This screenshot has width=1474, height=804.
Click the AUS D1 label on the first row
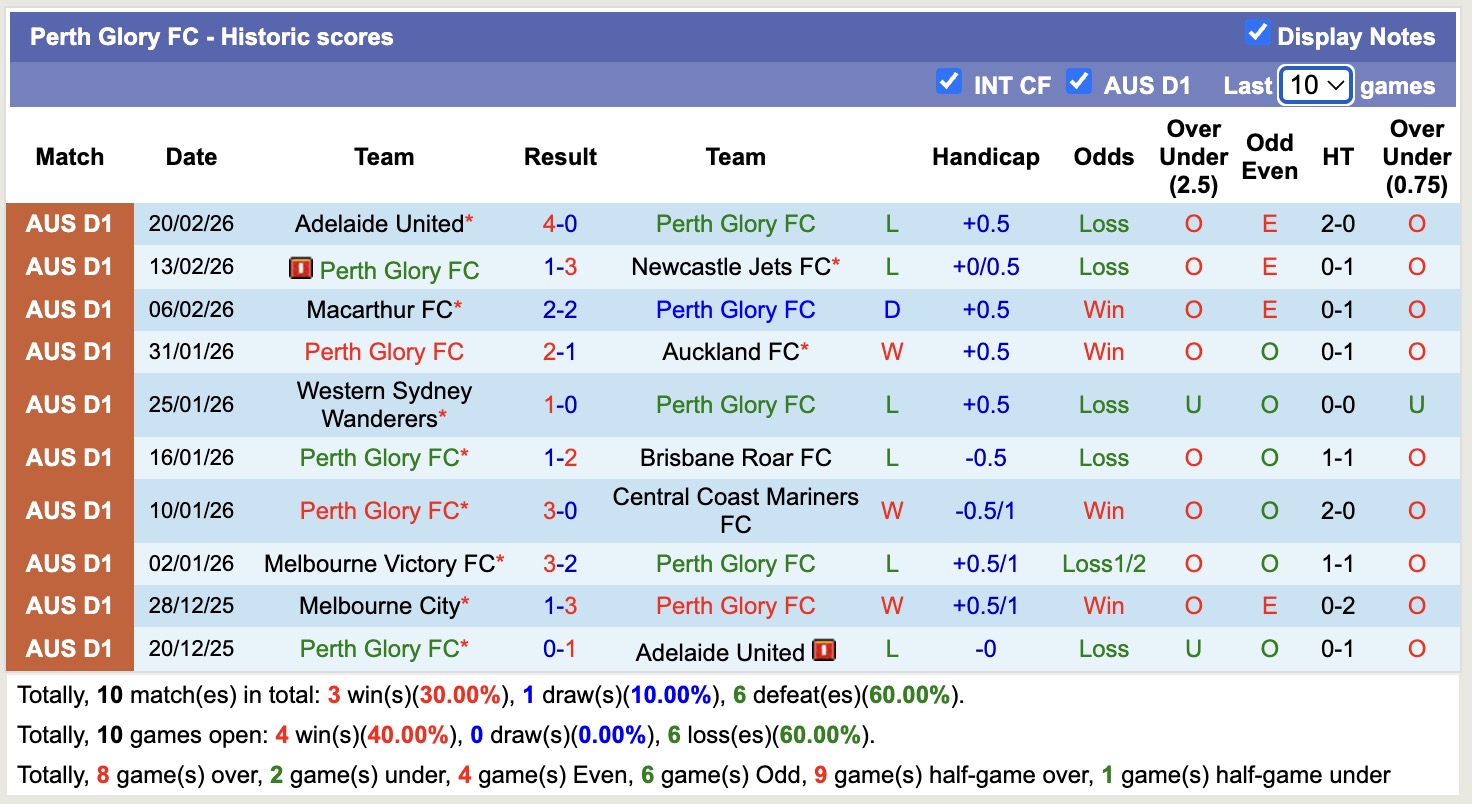(69, 224)
